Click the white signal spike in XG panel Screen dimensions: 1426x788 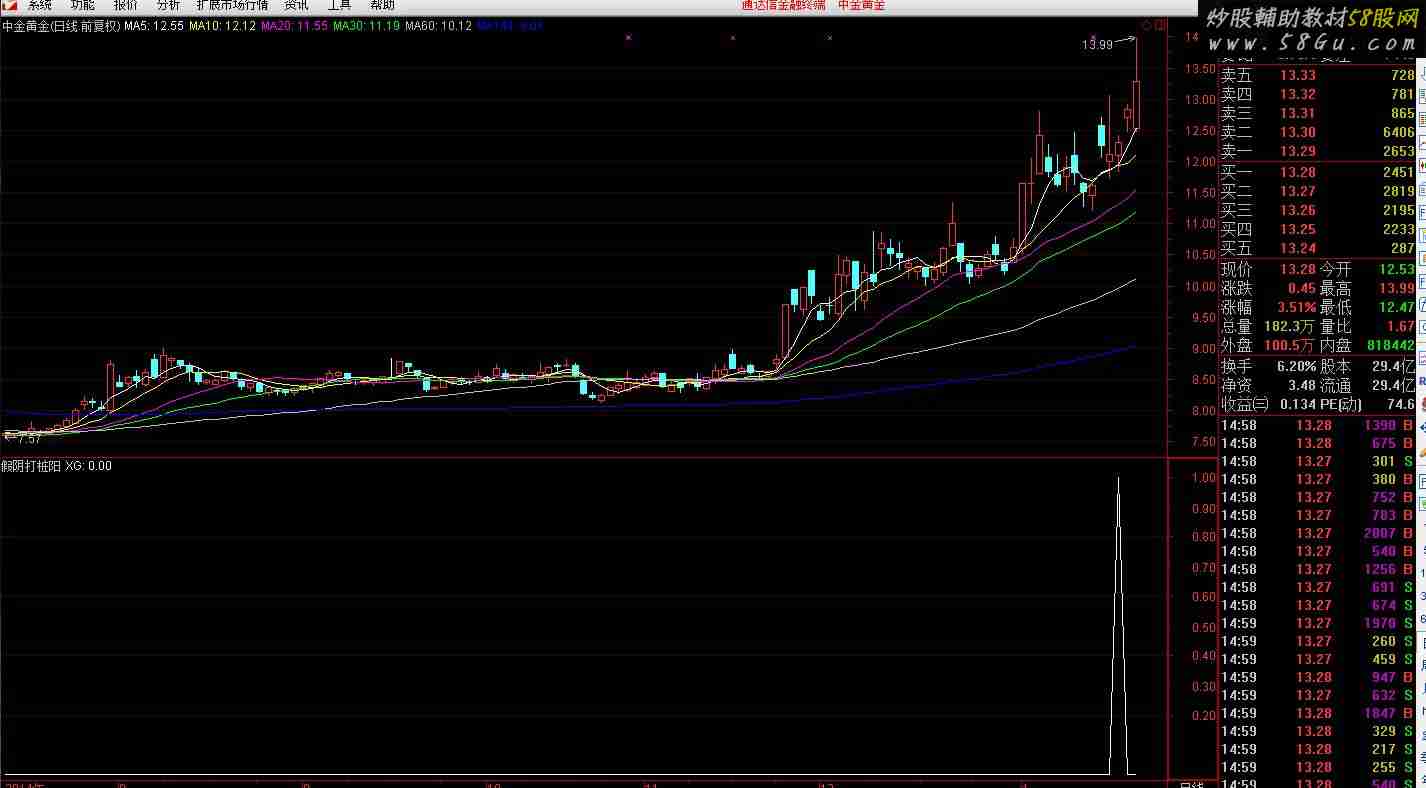point(1118,625)
